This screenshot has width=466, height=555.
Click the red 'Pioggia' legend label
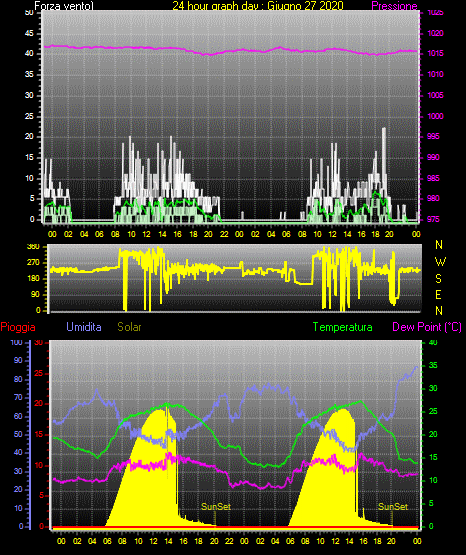[18, 327]
